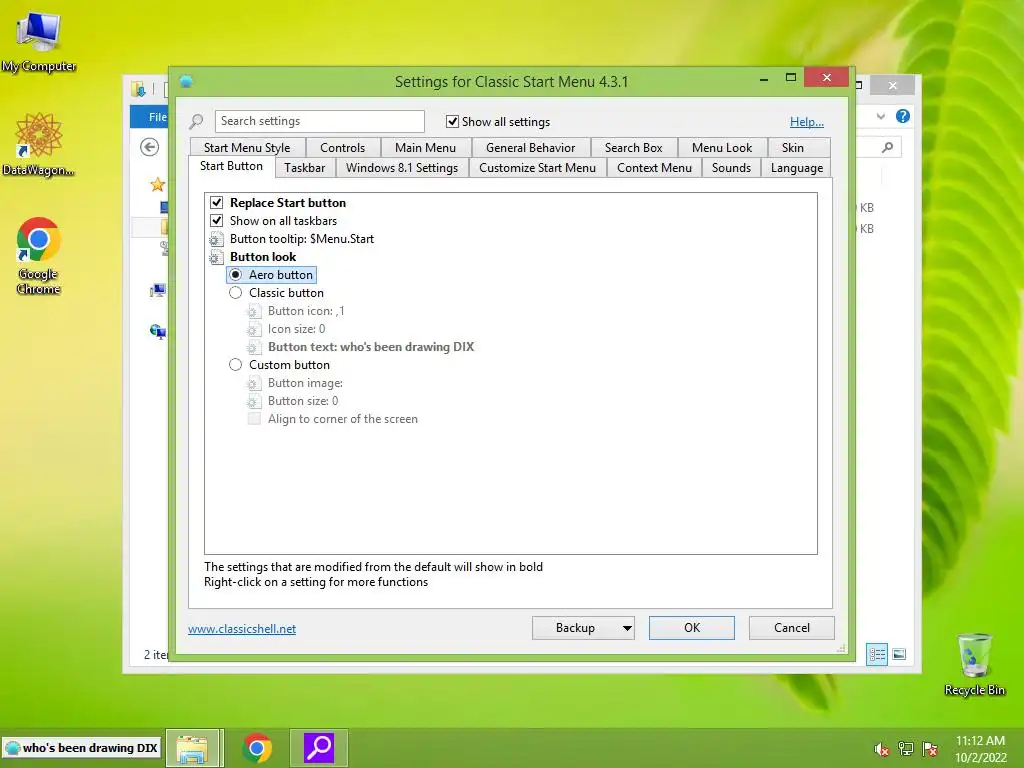Image resolution: width=1024 pixels, height=768 pixels.
Task: Expand the Explorer ribbon chevron
Action: click(881, 116)
